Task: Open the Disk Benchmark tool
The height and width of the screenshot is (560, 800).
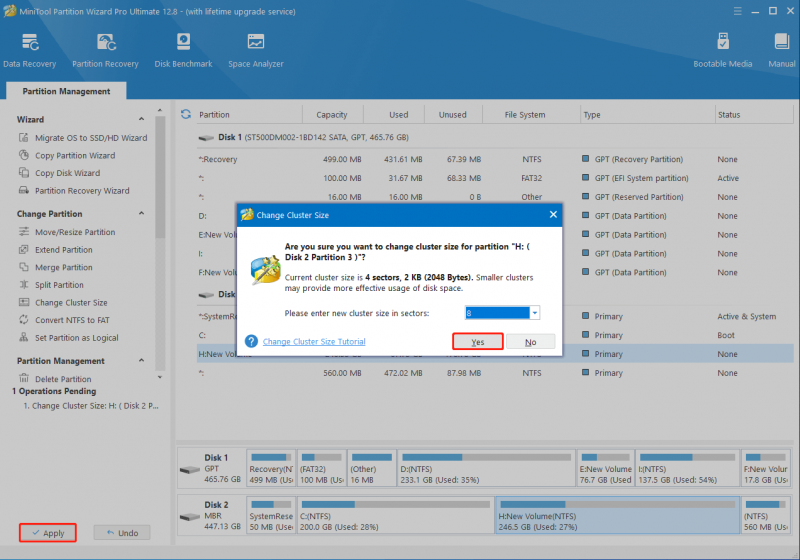Action: 183,50
